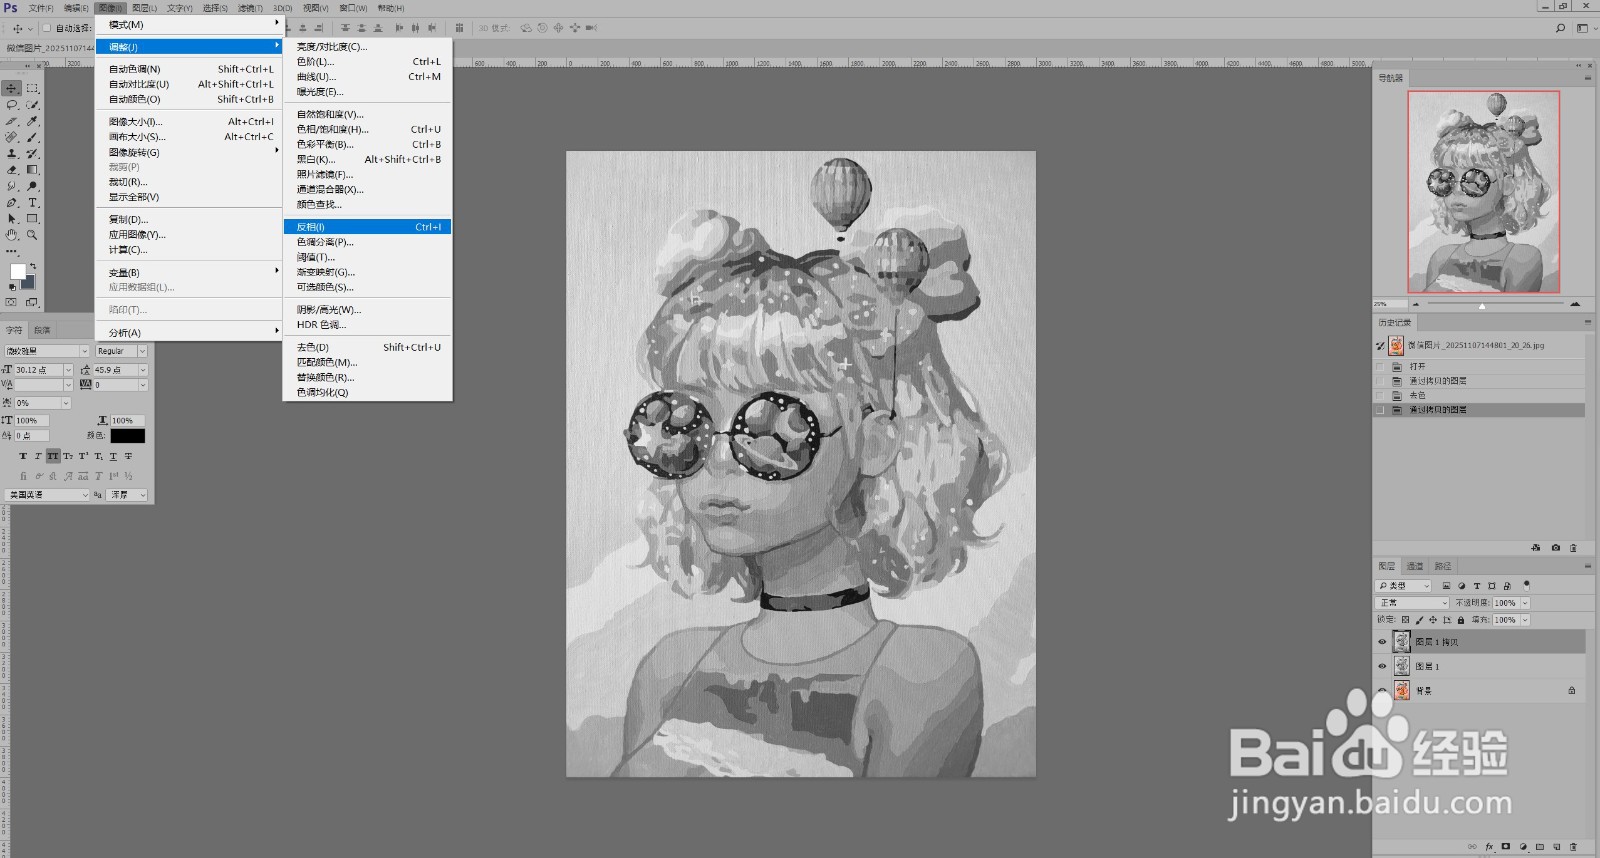
Task: Open the 美国英语 language dropdown
Action: coord(46,495)
